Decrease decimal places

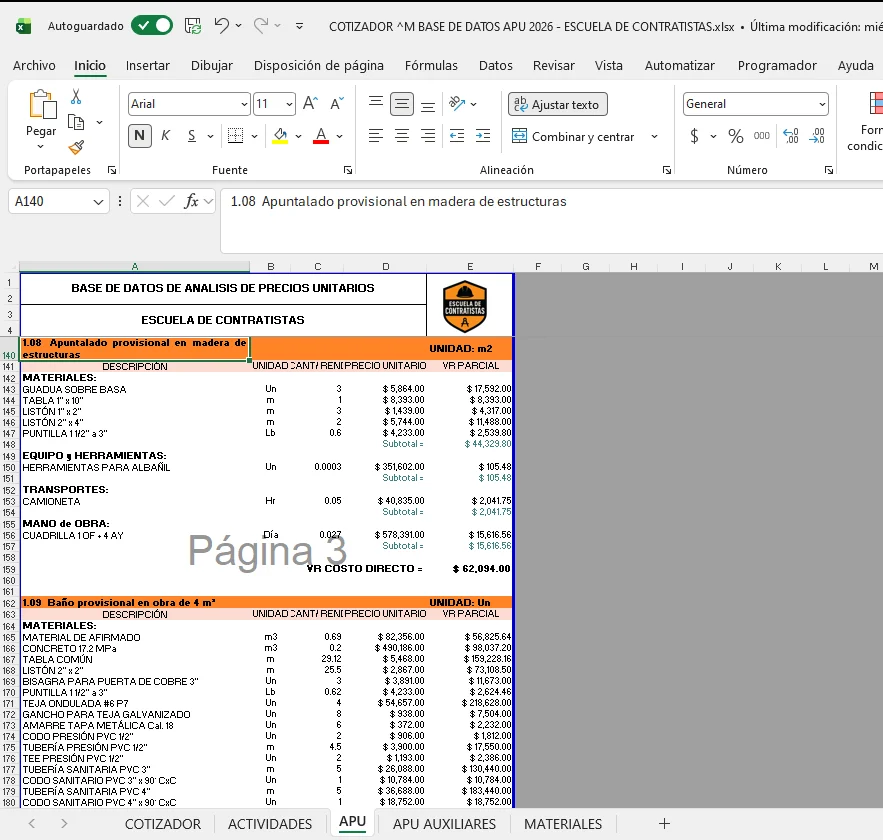coord(817,136)
